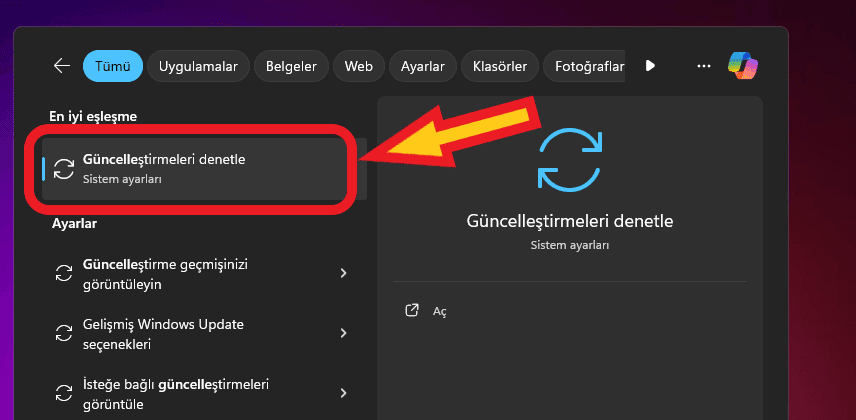
Task: Click the back arrow in search panel
Action: point(62,66)
